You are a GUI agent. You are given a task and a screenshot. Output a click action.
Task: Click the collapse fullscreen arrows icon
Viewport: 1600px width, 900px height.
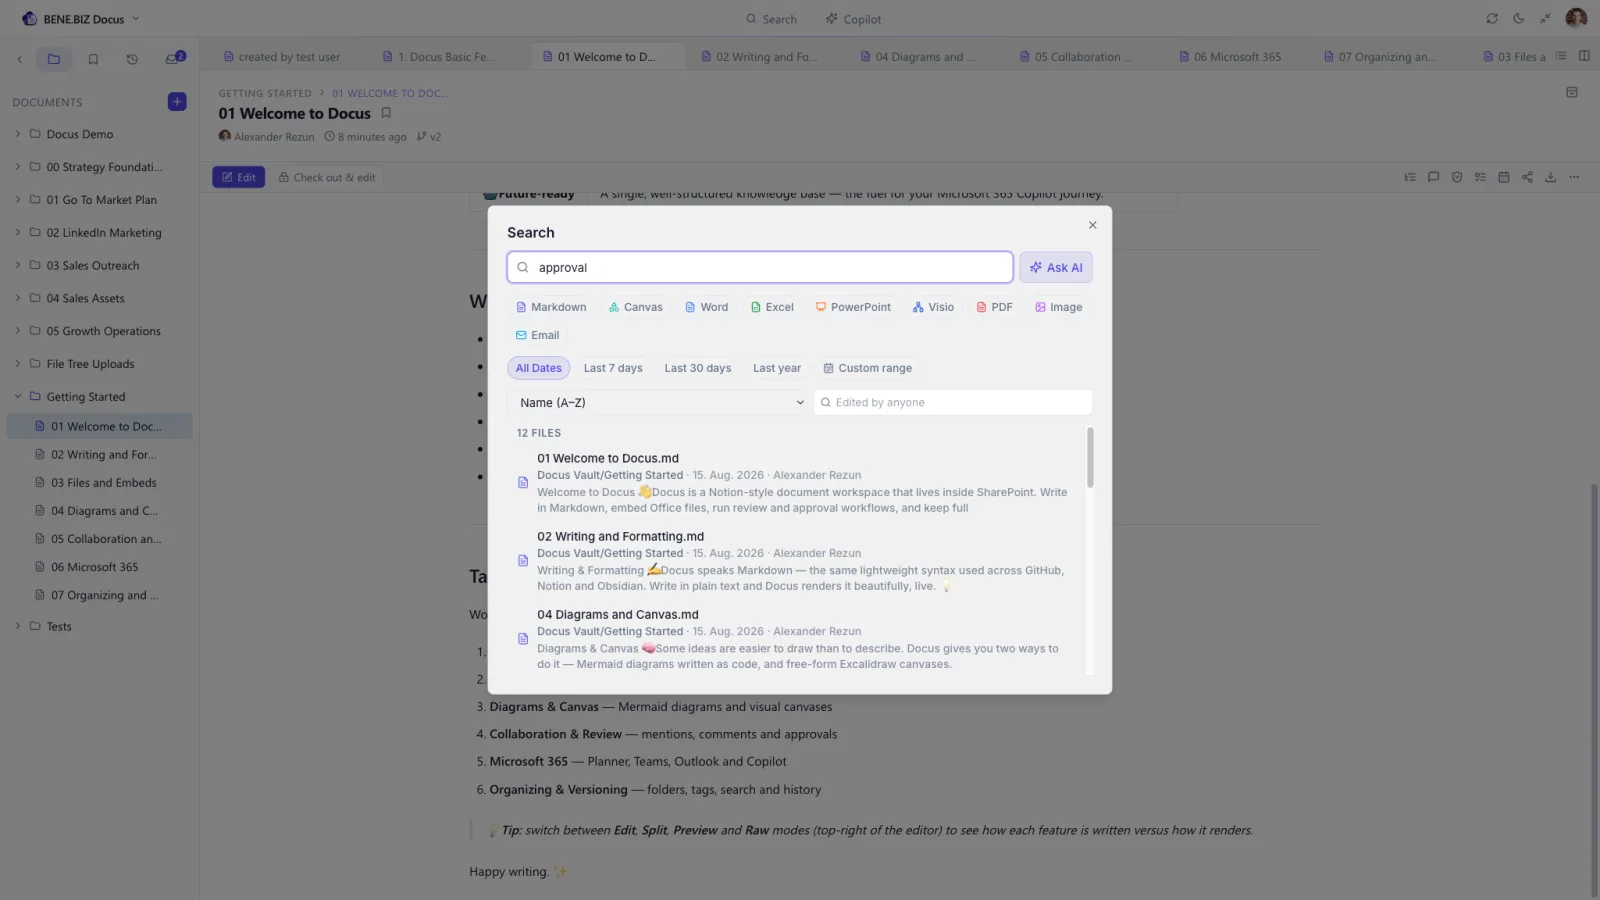1545,19
